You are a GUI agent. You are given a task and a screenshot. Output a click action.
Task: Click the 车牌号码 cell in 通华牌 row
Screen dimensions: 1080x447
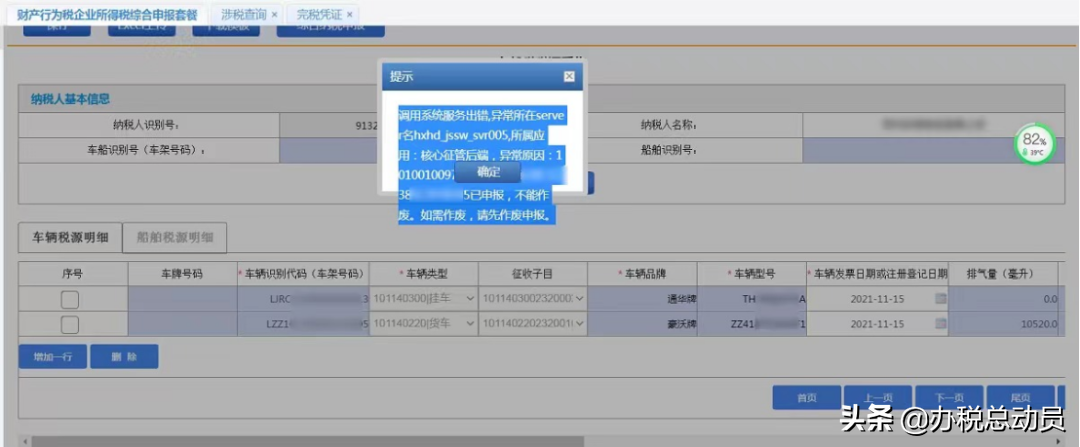click(183, 299)
